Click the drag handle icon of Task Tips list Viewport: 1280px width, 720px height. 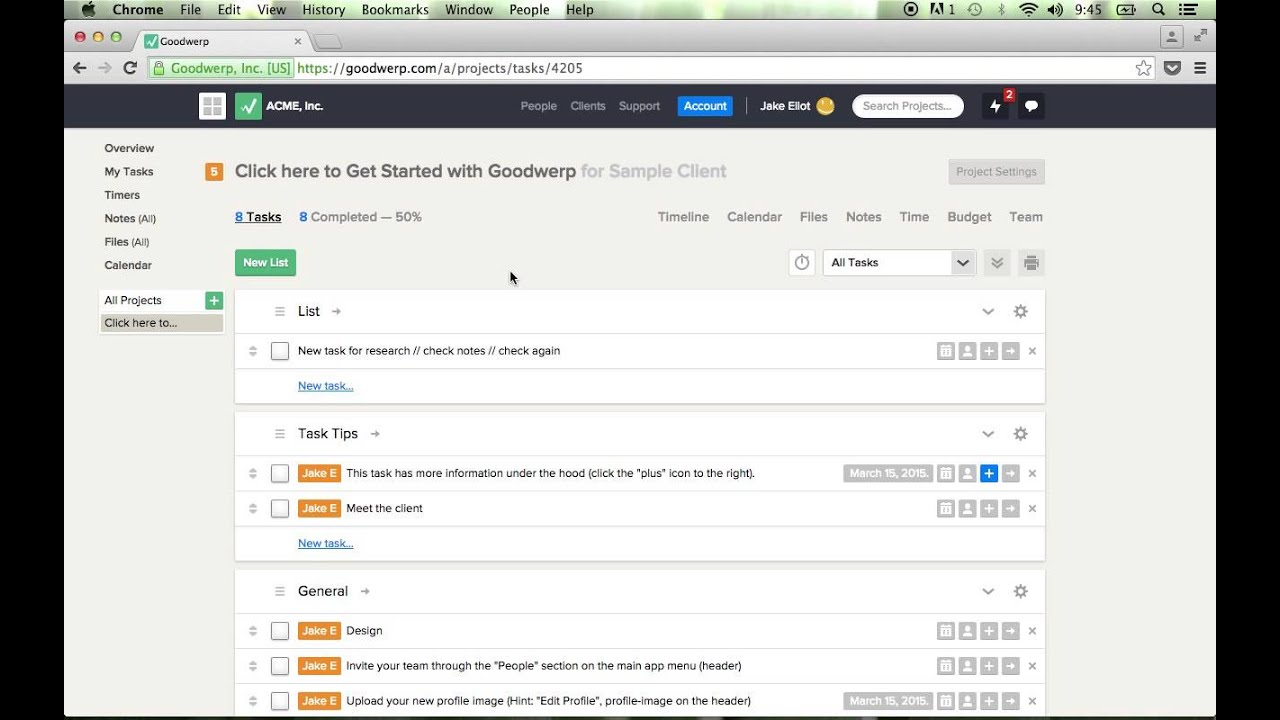pyautogui.click(x=280, y=434)
